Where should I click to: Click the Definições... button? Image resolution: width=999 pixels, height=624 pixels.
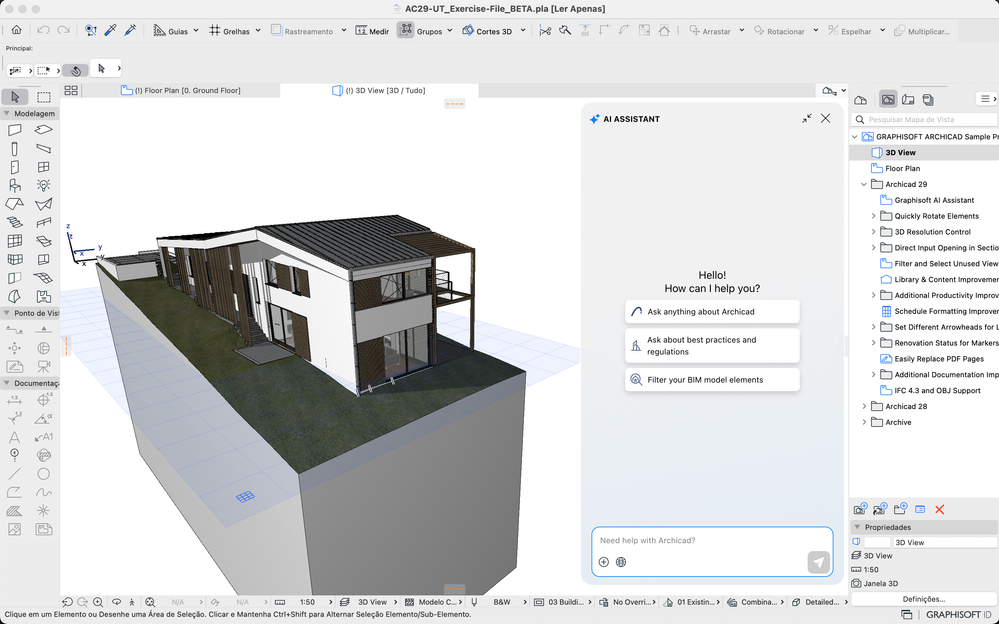923,599
